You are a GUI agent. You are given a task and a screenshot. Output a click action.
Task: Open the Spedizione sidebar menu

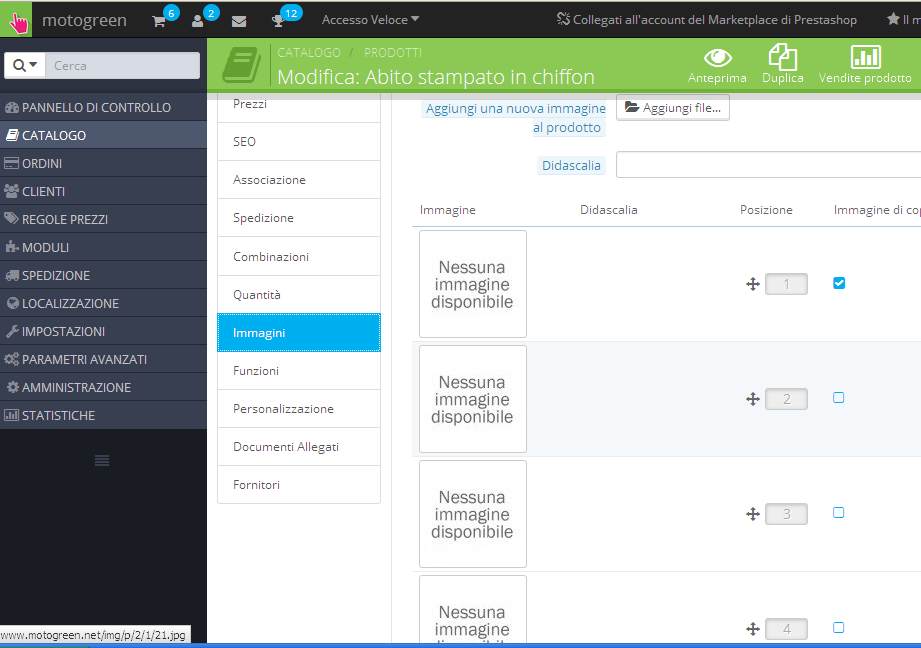click(103, 276)
